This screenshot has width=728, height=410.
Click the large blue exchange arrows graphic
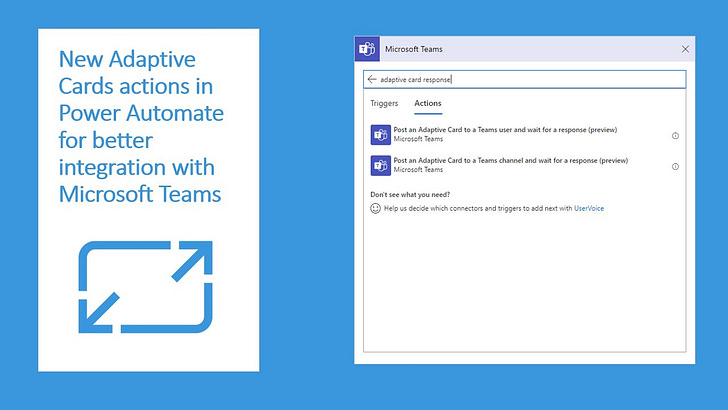pos(145,286)
